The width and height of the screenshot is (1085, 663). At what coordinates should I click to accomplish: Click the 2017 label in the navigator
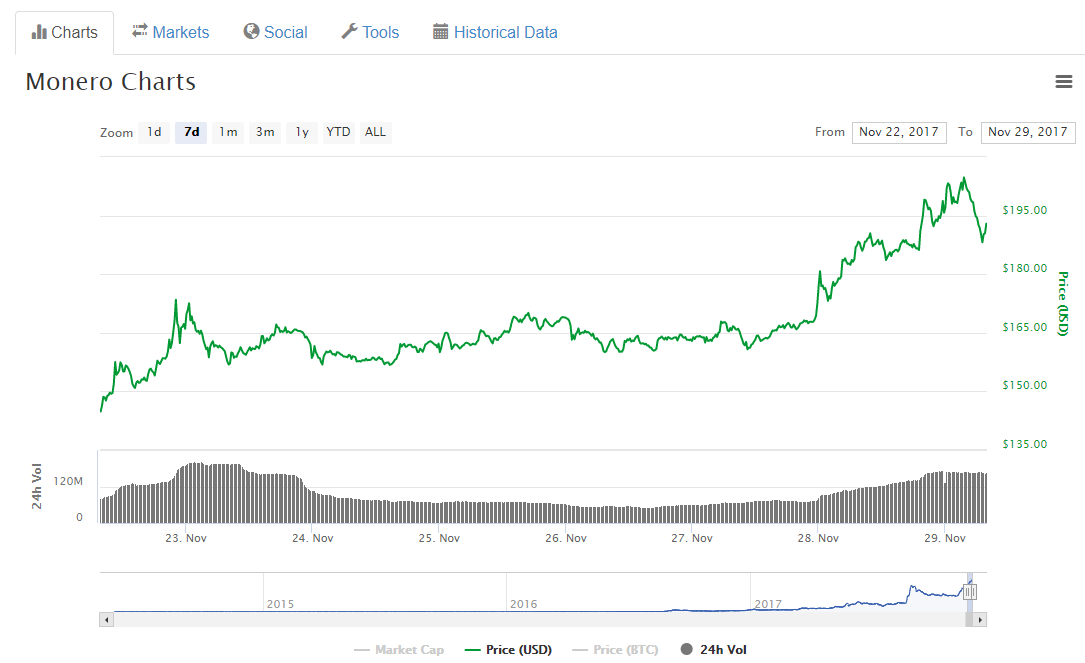point(768,604)
